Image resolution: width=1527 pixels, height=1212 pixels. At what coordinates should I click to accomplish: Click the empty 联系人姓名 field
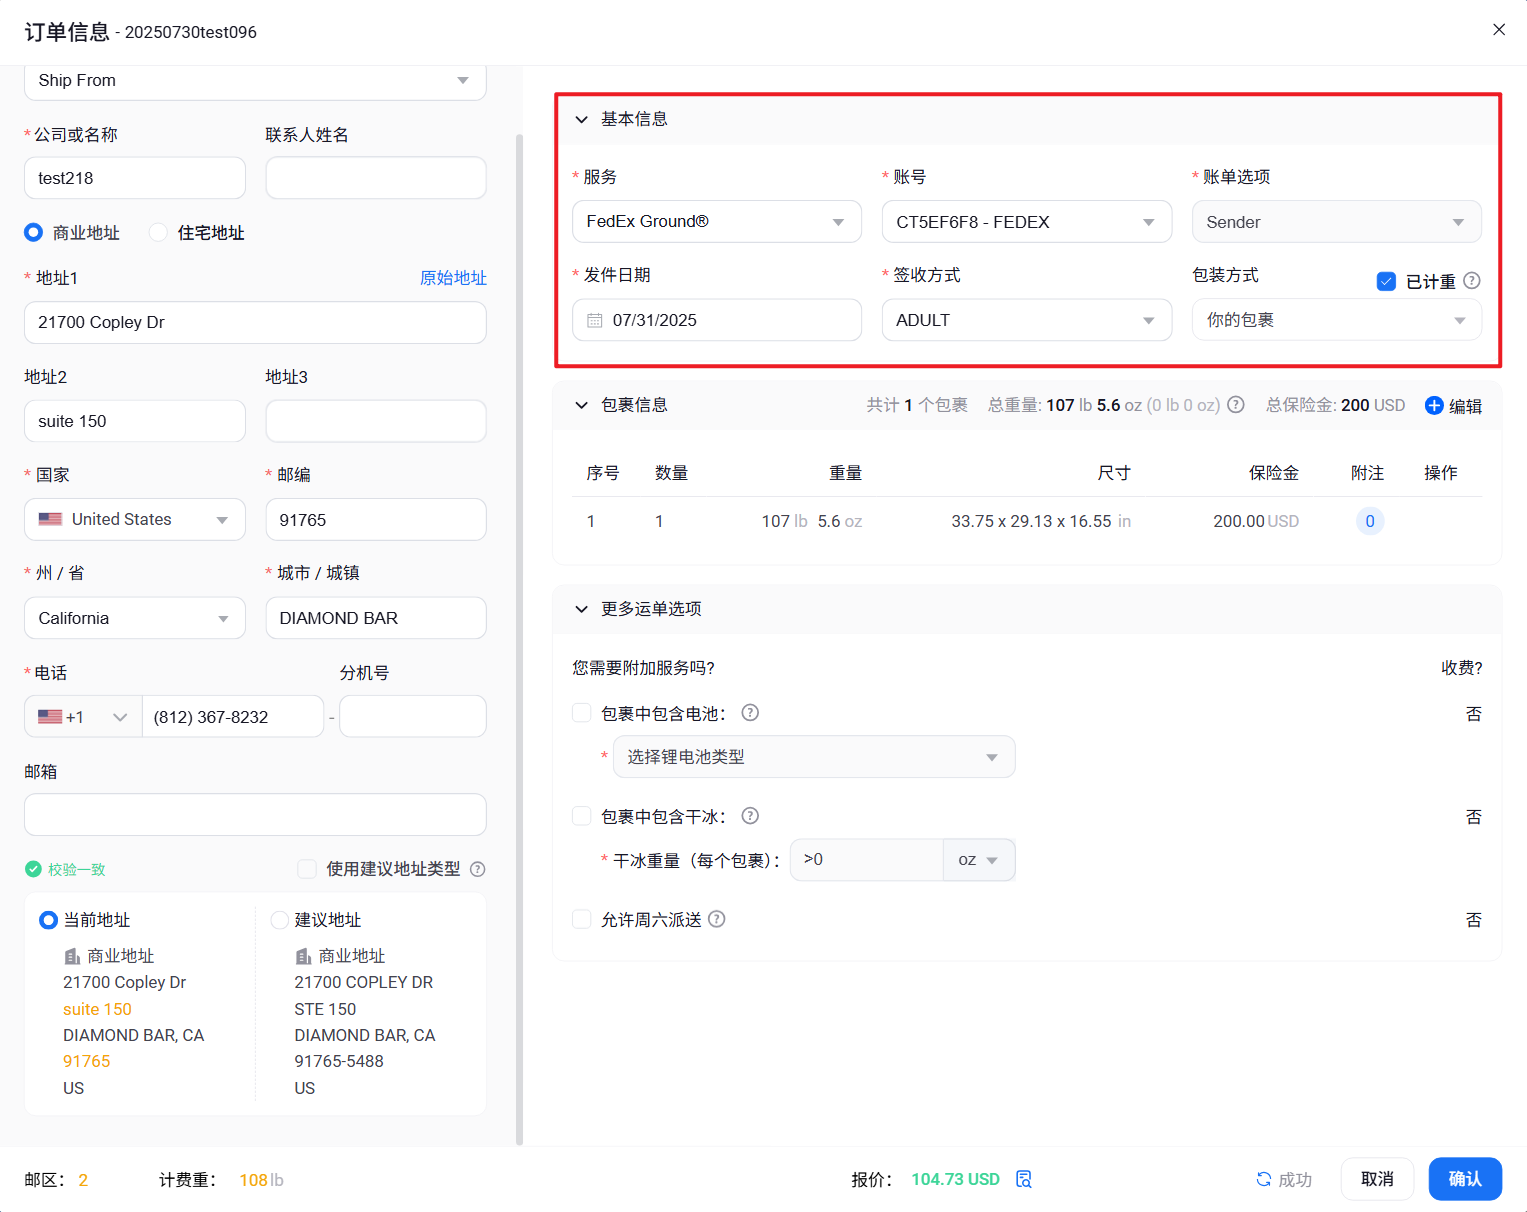(x=376, y=178)
